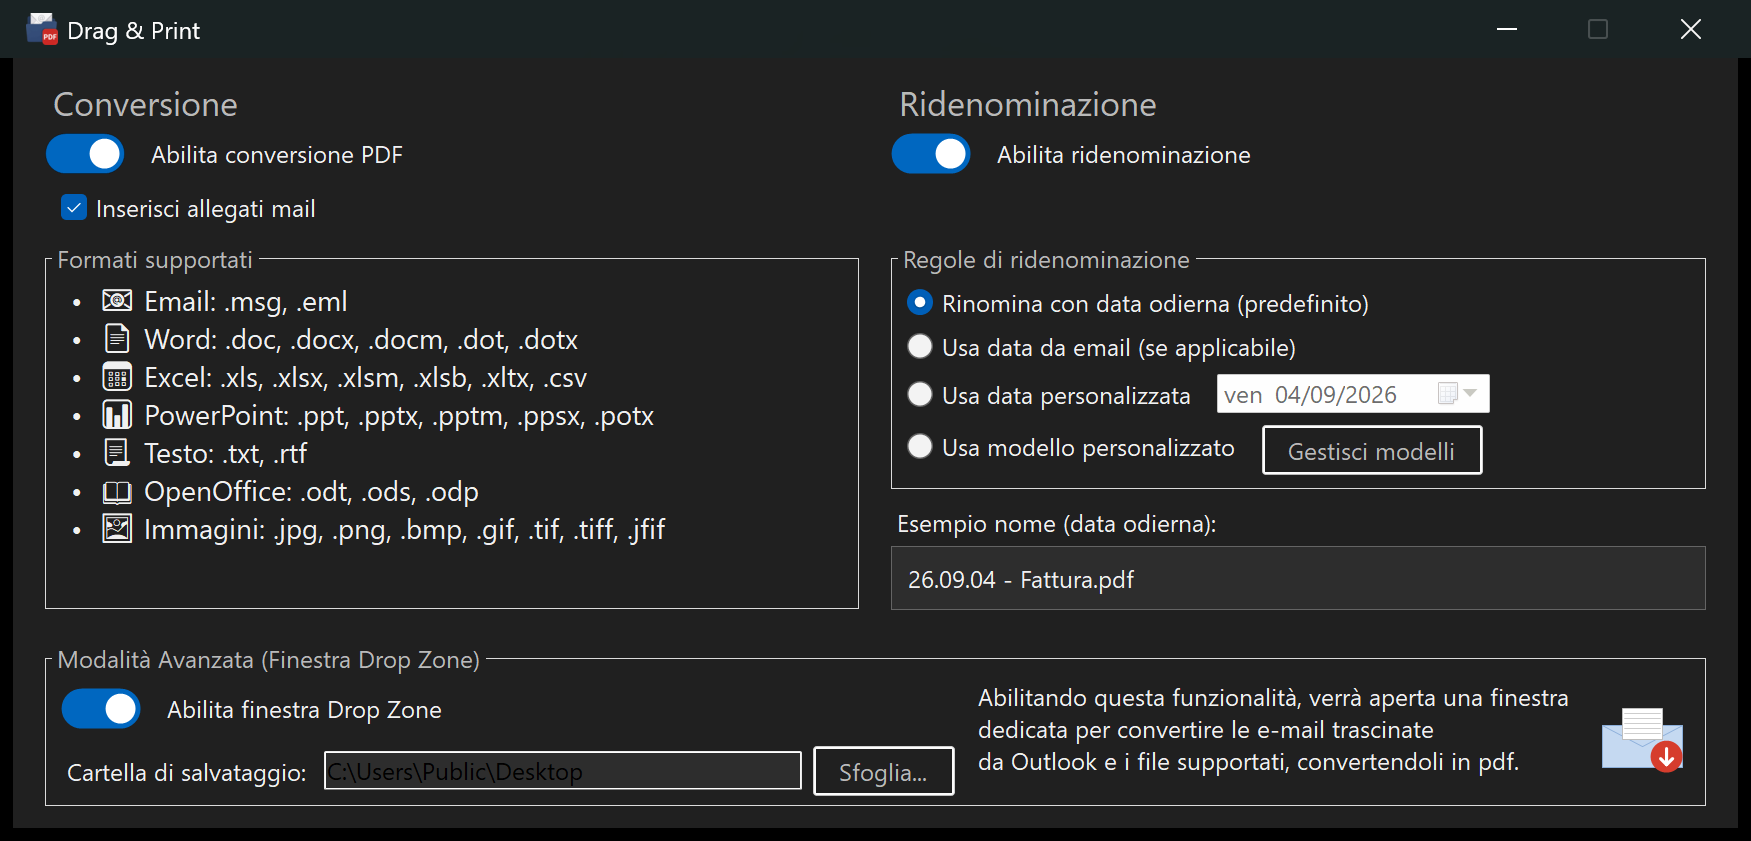
Task: Select Usa data da email option
Action: click(919, 347)
